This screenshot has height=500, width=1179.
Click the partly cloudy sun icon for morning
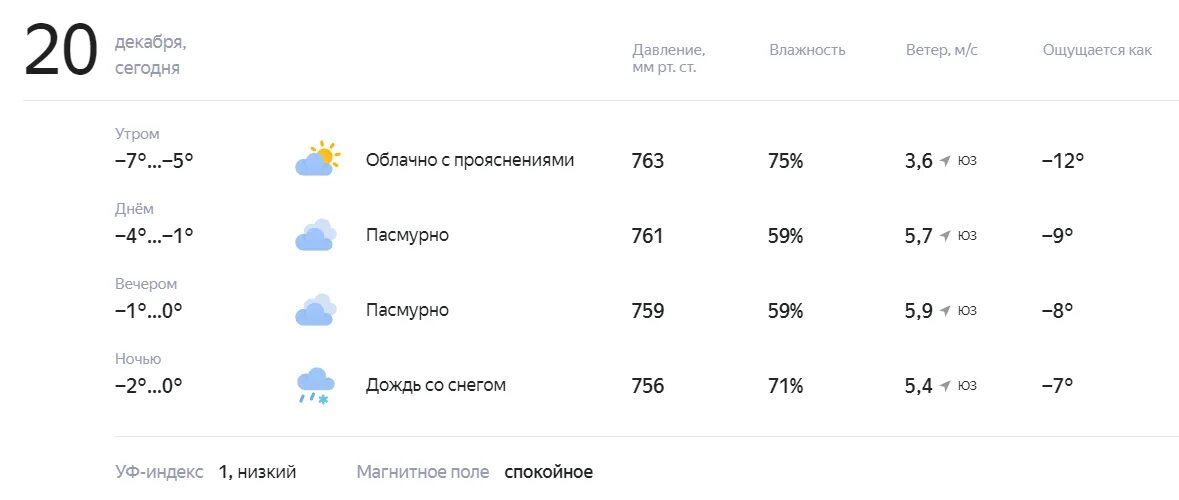[x=317, y=159]
